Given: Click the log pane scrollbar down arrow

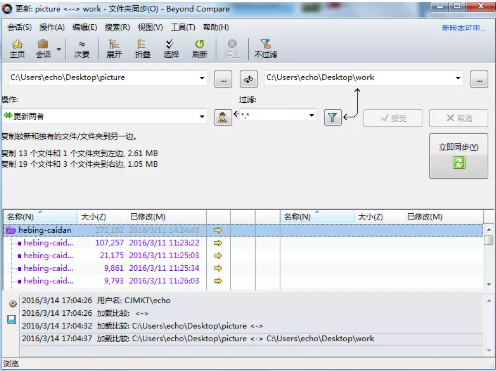Looking at the screenshot, I should click(489, 351).
